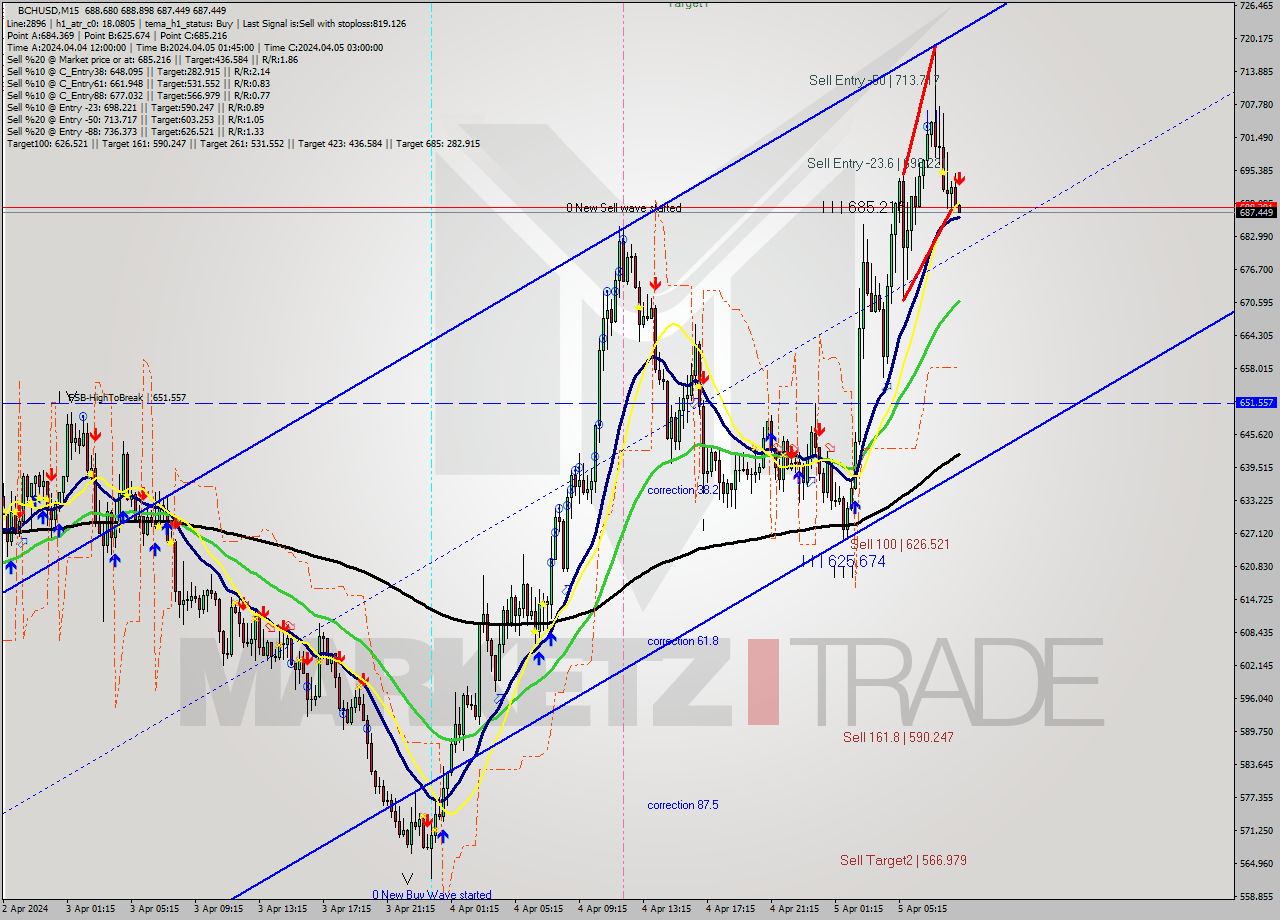
Task: Select the 633.205 price axis value
Action: pos(1256,500)
